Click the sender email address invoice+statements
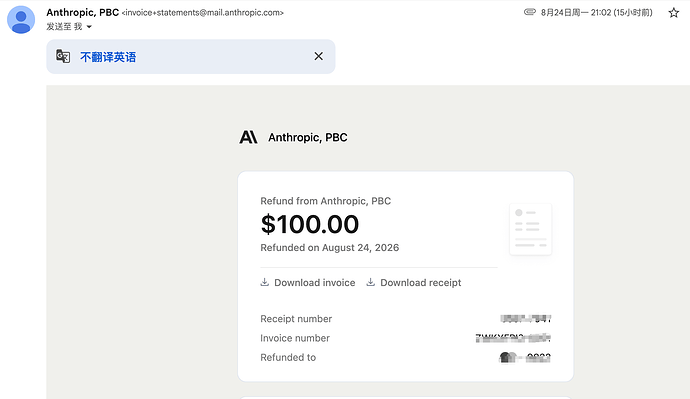Viewport: 690px width, 399px height. [x=202, y=13]
